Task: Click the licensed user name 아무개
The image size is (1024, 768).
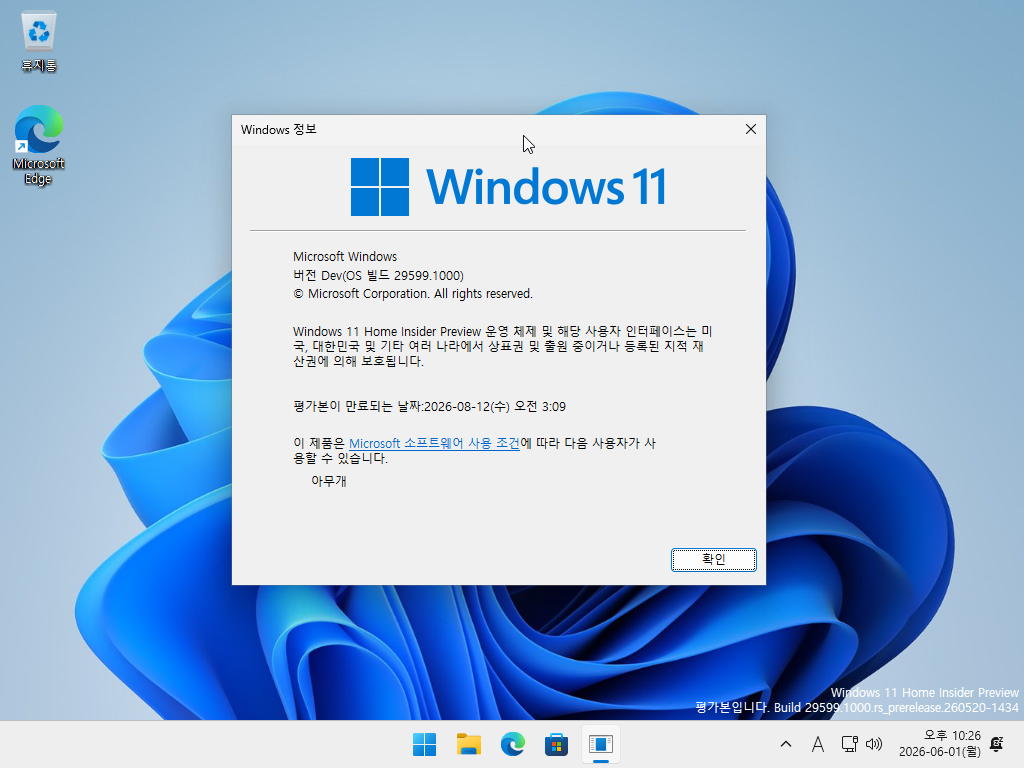Action: click(328, 481)
